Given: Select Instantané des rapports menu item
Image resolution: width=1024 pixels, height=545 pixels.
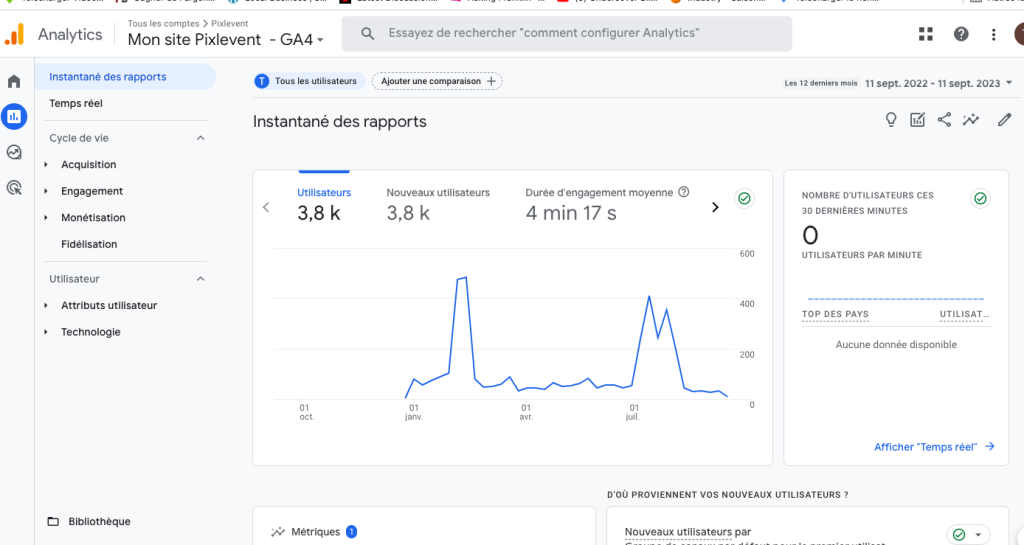Looking at the screenshot, I should [x=125, y=76].
